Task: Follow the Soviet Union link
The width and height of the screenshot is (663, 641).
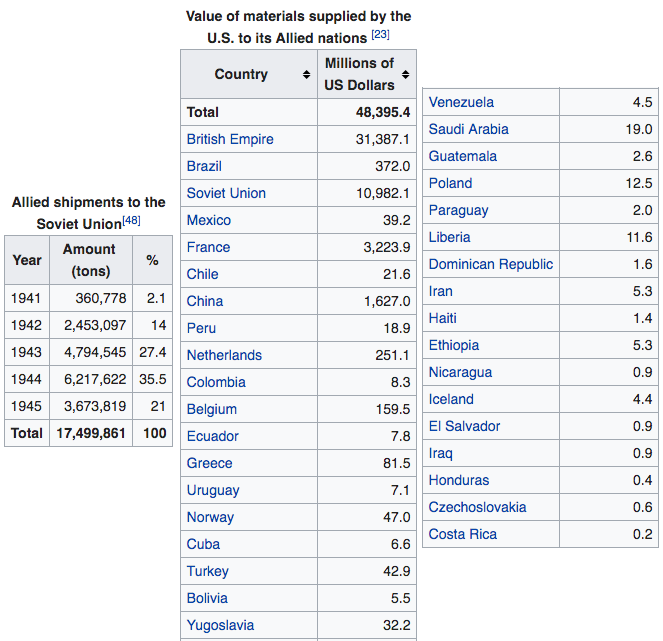Action: click(226, 193)
